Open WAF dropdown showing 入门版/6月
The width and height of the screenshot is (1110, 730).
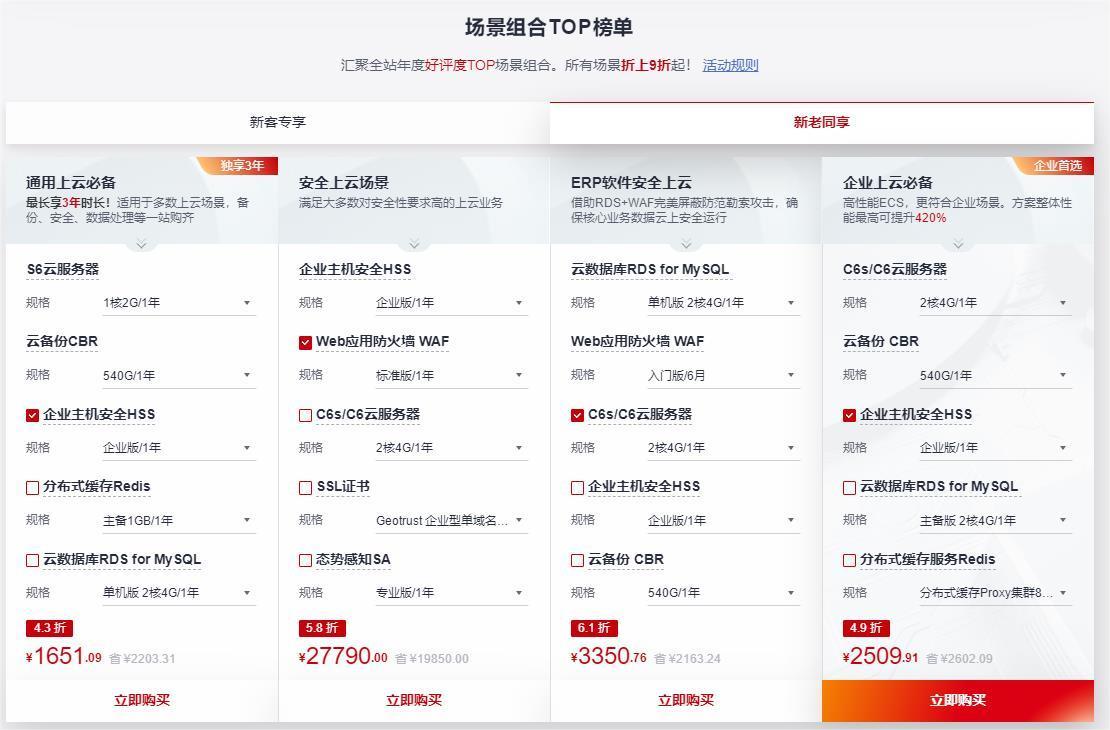(723, 375)
